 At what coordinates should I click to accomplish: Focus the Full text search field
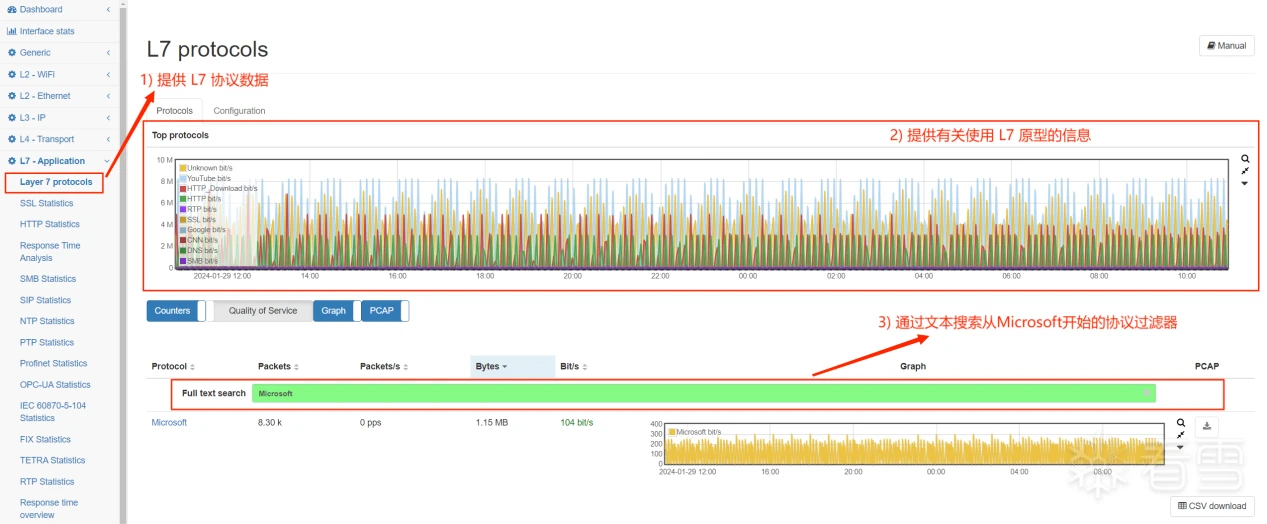click(703, 393)
